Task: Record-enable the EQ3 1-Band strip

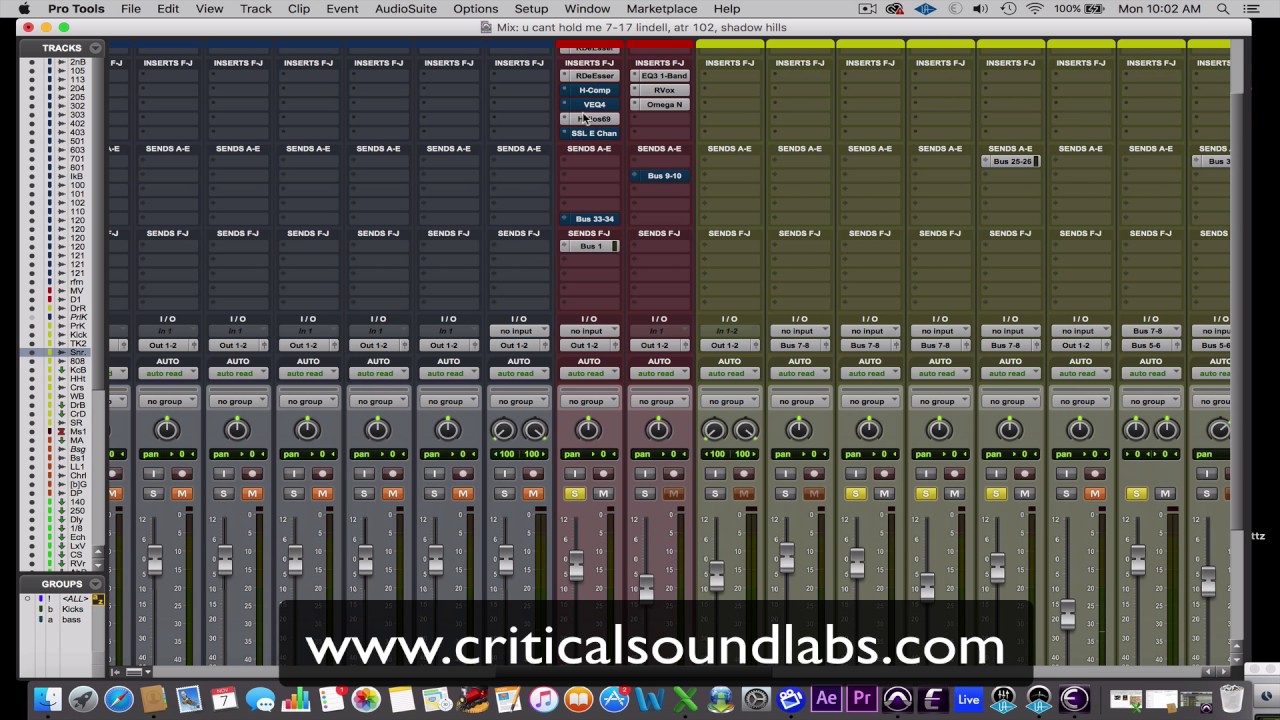Action: 673,474
